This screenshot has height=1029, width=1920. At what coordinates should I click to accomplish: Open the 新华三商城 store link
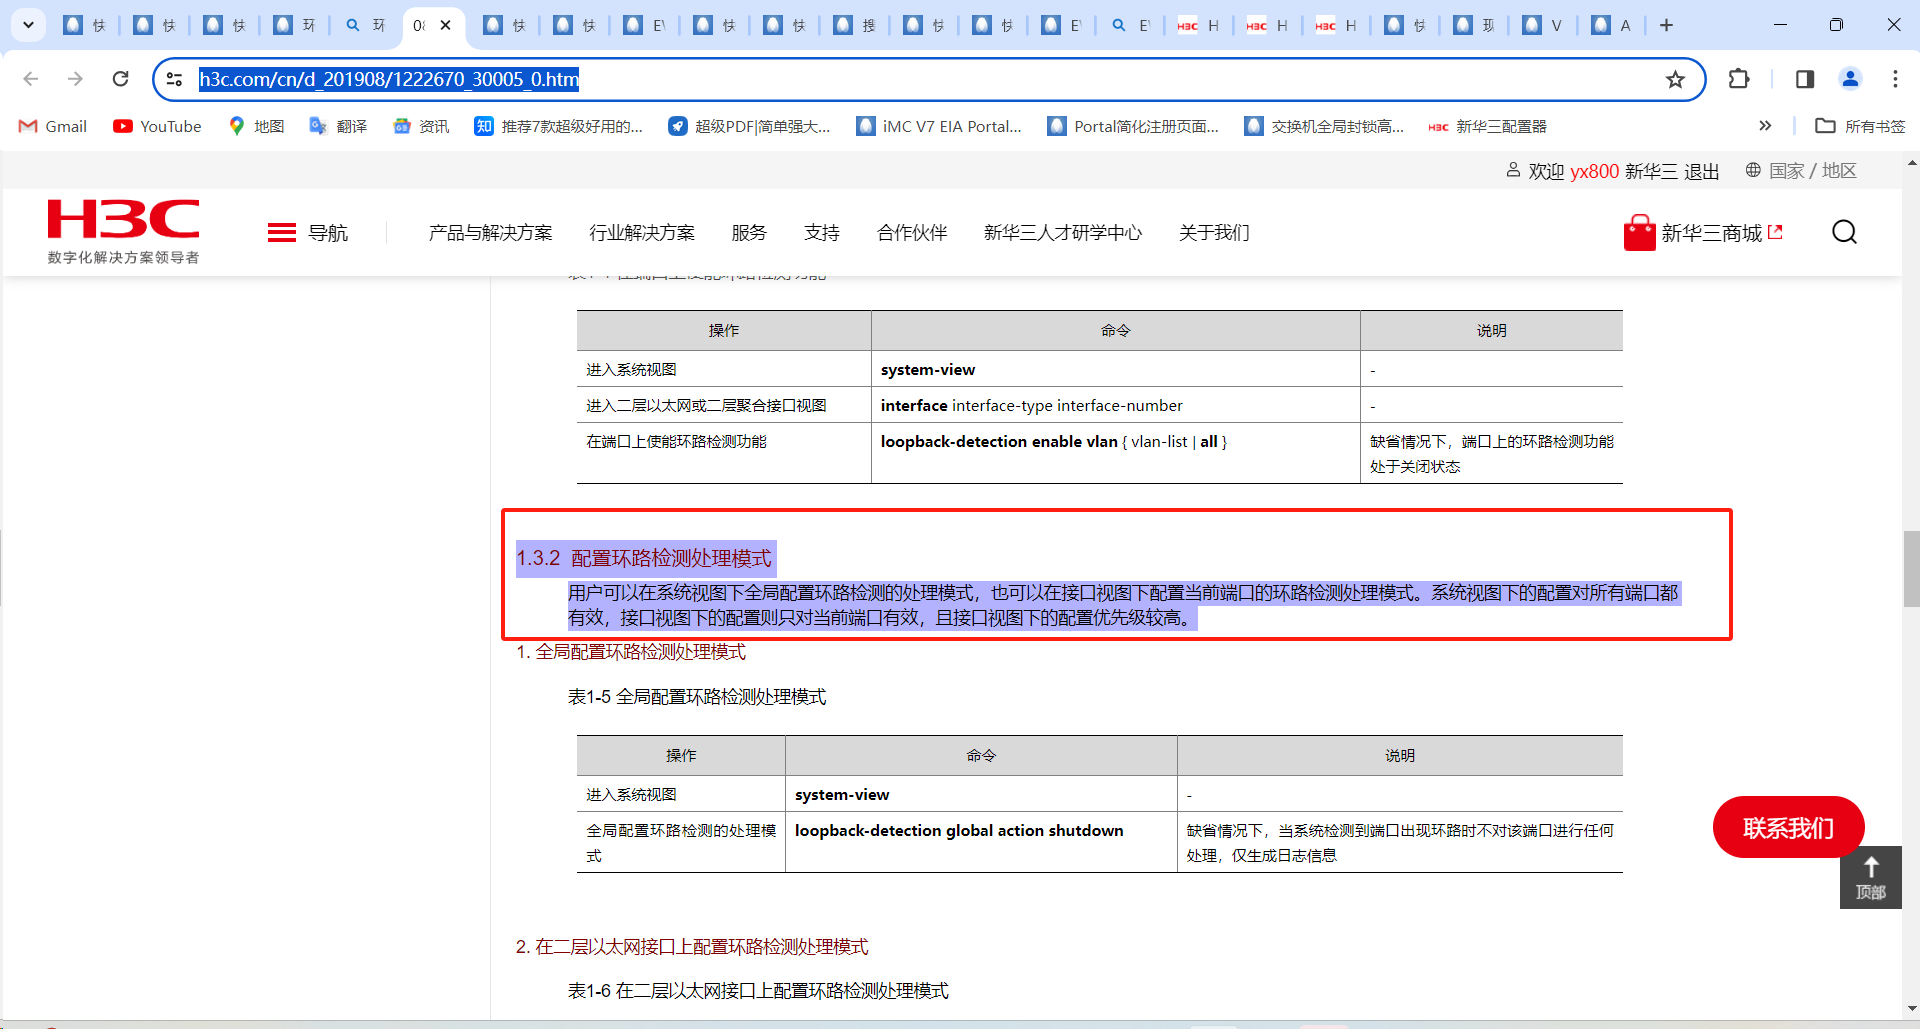click(1703, 232)
